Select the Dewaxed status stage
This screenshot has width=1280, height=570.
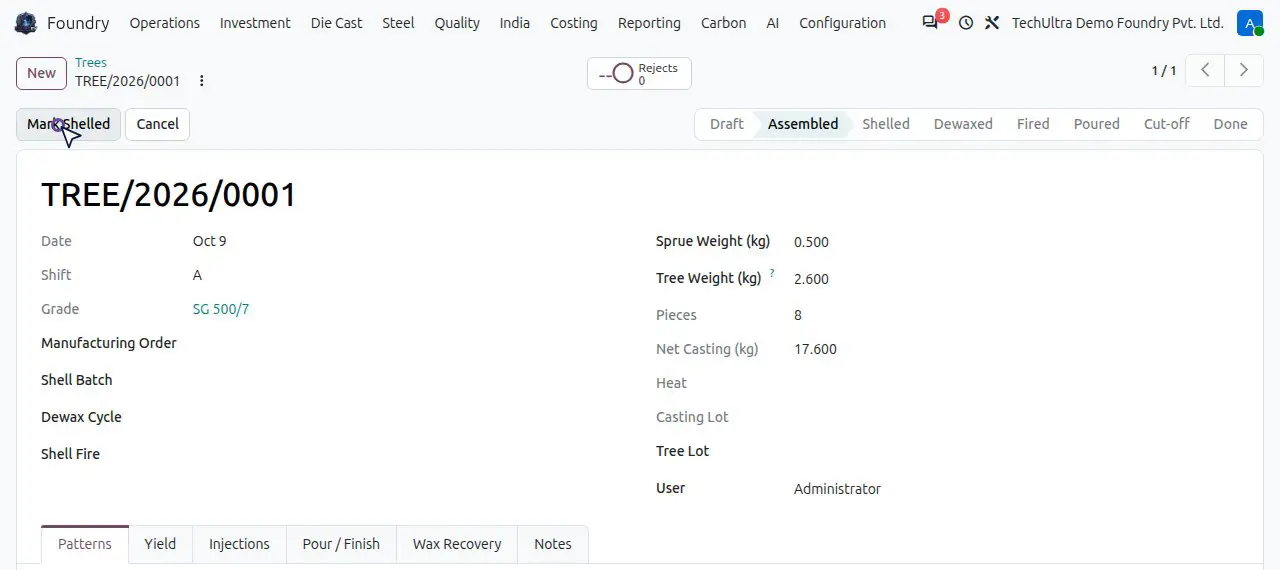[963, 124]
